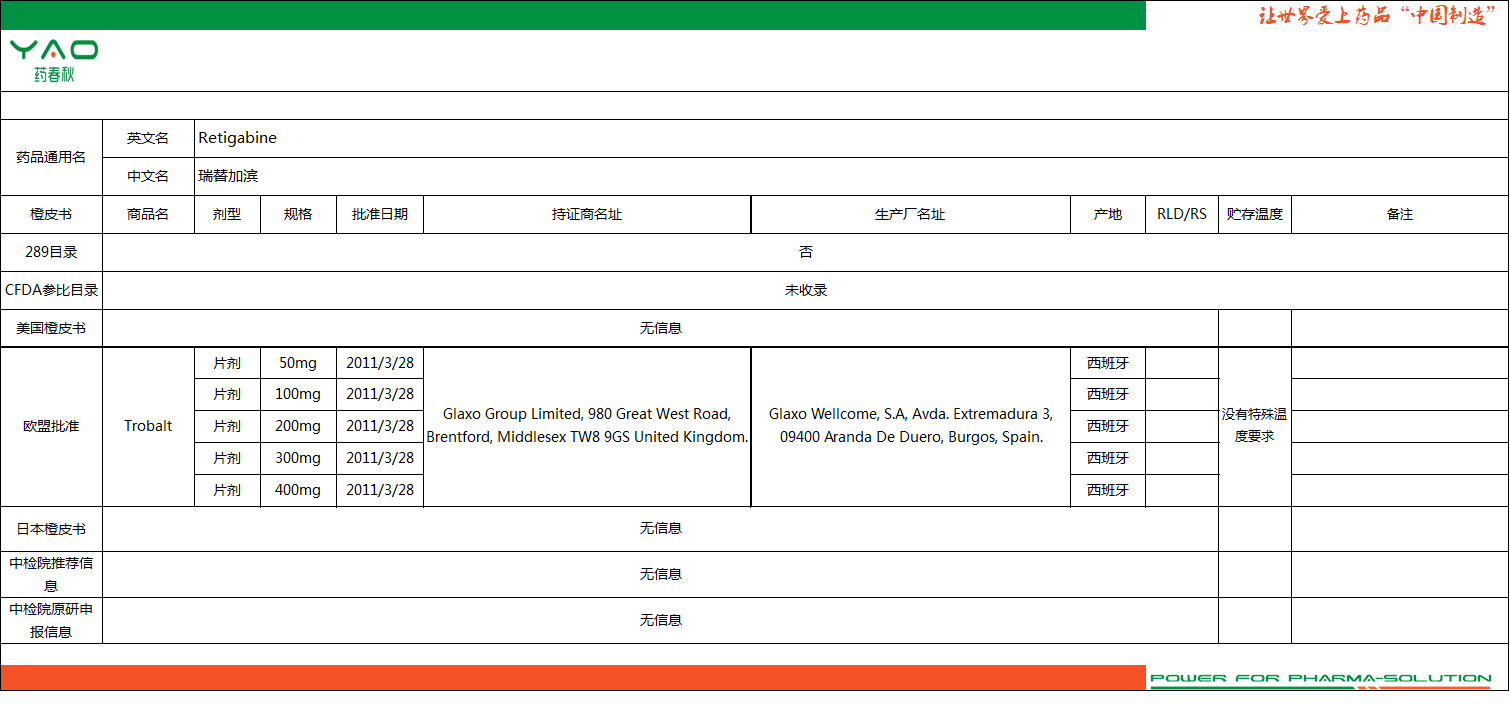Select the "橙皮书" header cell
The image size is (1510, 712).
pyautogui.click(x=51, y=214)
